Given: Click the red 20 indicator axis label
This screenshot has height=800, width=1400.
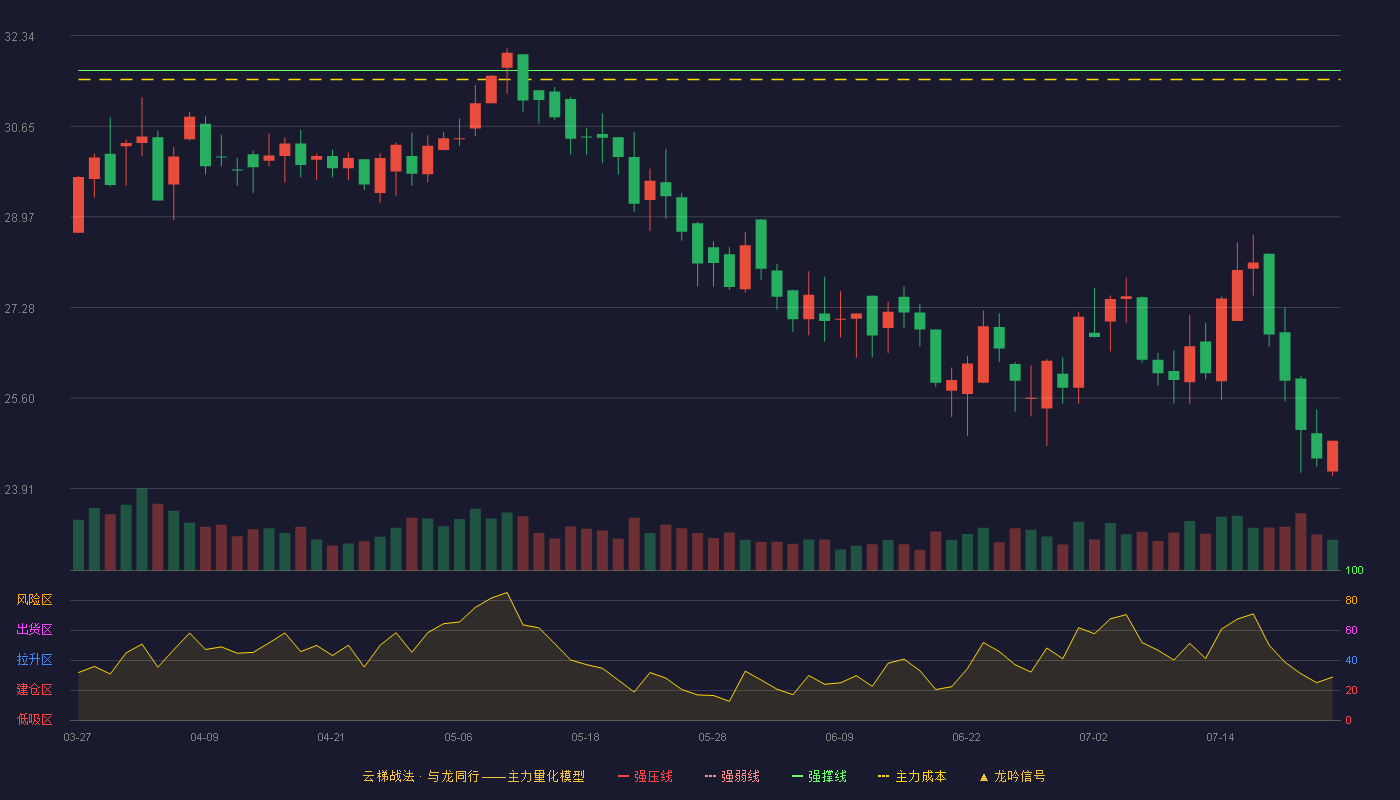Looking at the screenshot, I should 1351,690.
